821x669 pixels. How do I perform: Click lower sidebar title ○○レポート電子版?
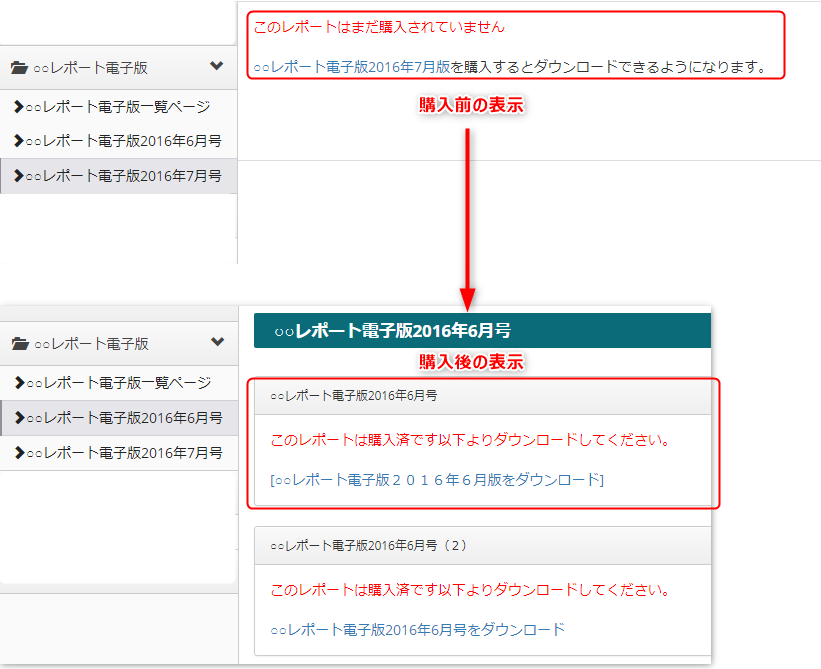tap(92, 344)
